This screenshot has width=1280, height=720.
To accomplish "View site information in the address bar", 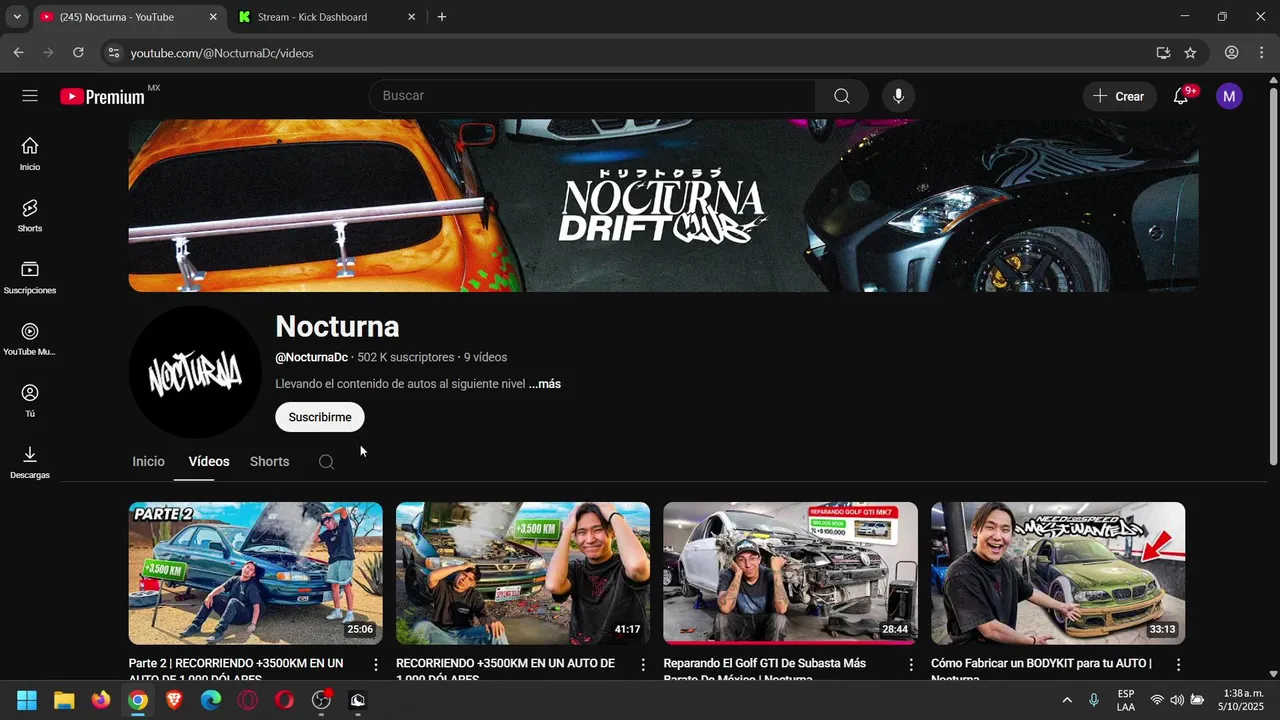I will point(113,52).
